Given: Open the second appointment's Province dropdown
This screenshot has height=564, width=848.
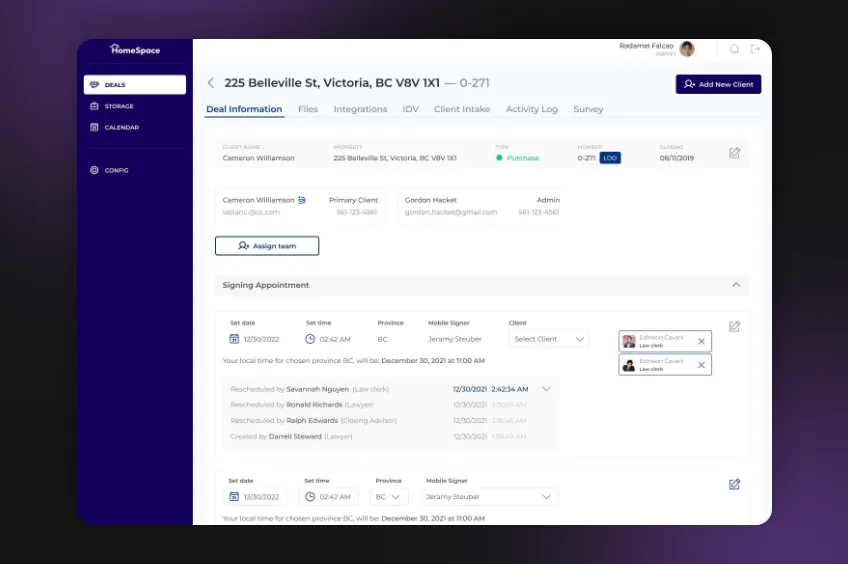Looking at the screenshot, I should 389,497.
